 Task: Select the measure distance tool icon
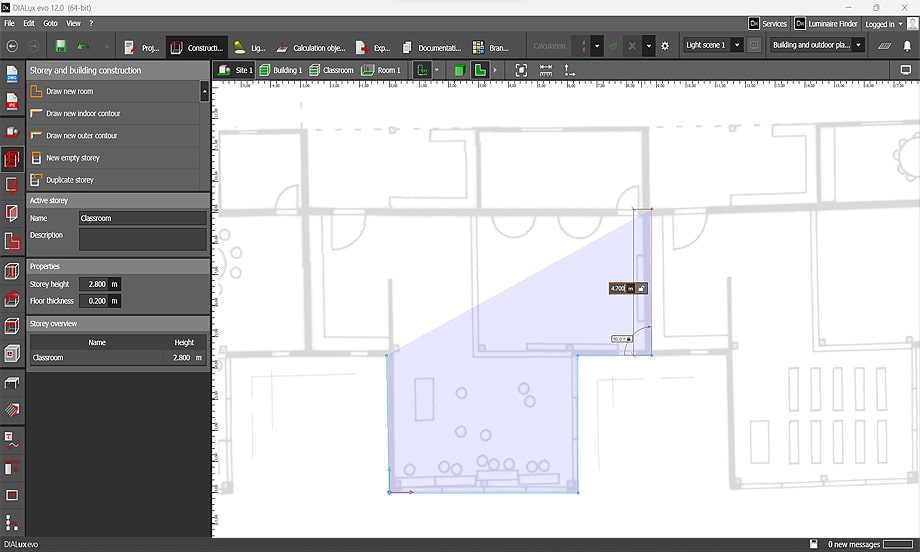(x=546, y=70)
